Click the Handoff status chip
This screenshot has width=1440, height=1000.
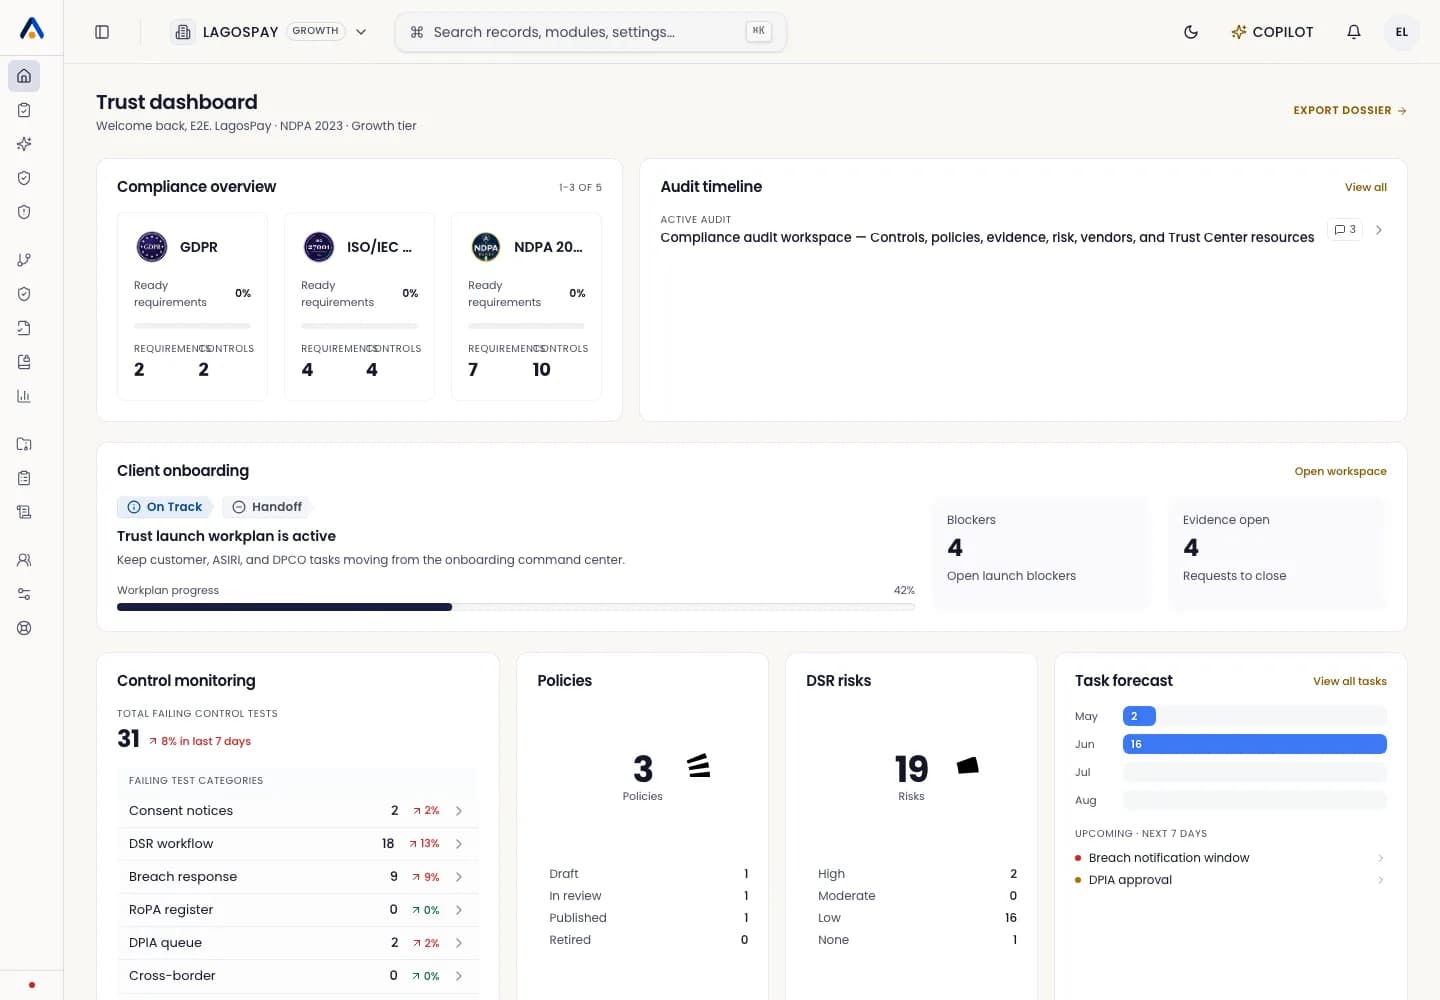[x=267, y=507]
